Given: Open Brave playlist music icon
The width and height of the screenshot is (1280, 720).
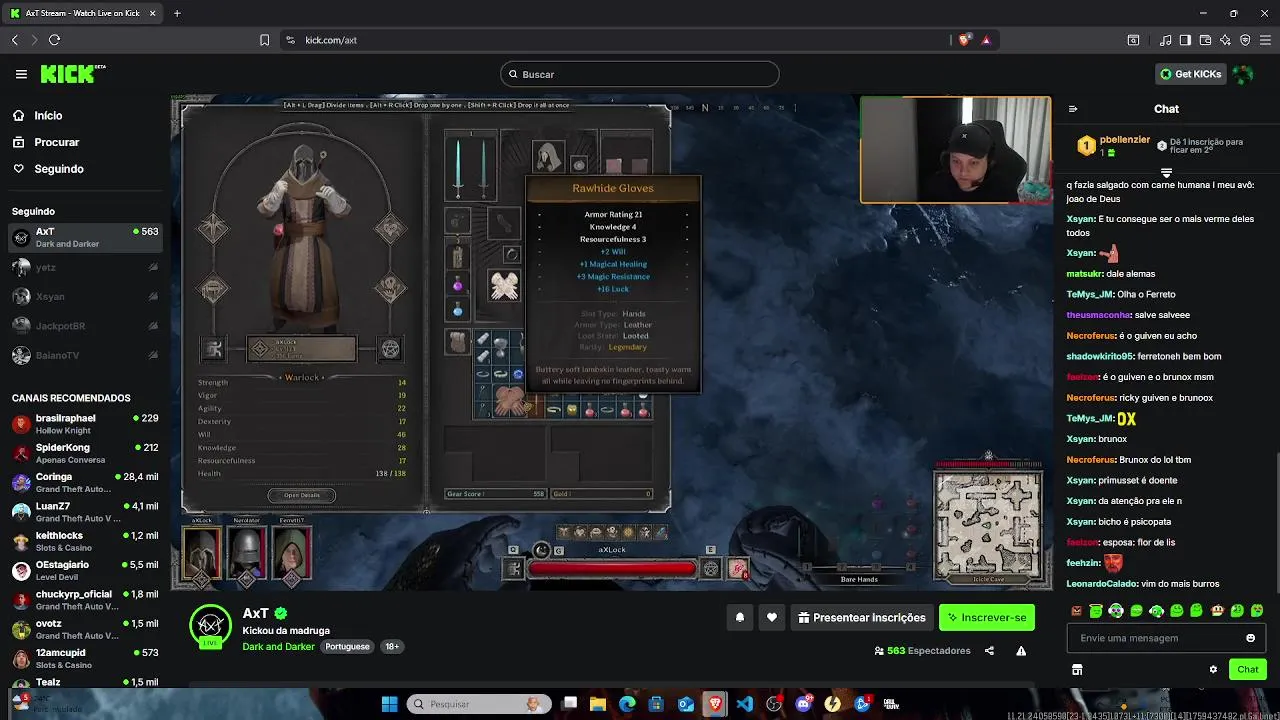Looking at the screenshot, I should click(x=1166, y=40).
